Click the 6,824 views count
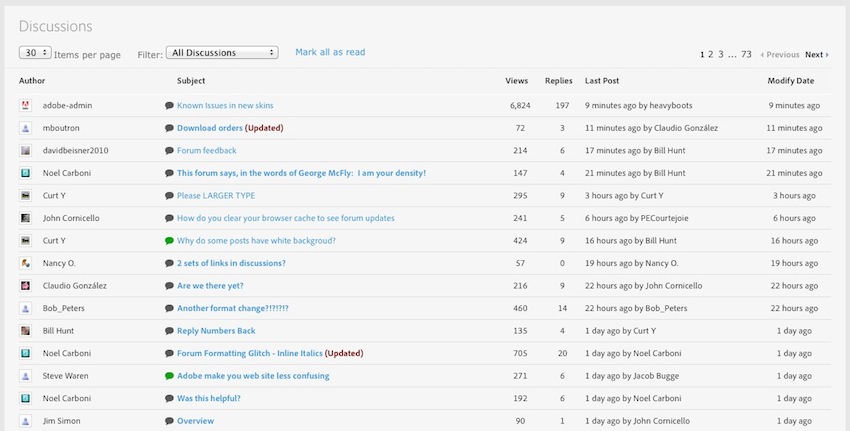This screenshot has height=431, width=850. 520,106
